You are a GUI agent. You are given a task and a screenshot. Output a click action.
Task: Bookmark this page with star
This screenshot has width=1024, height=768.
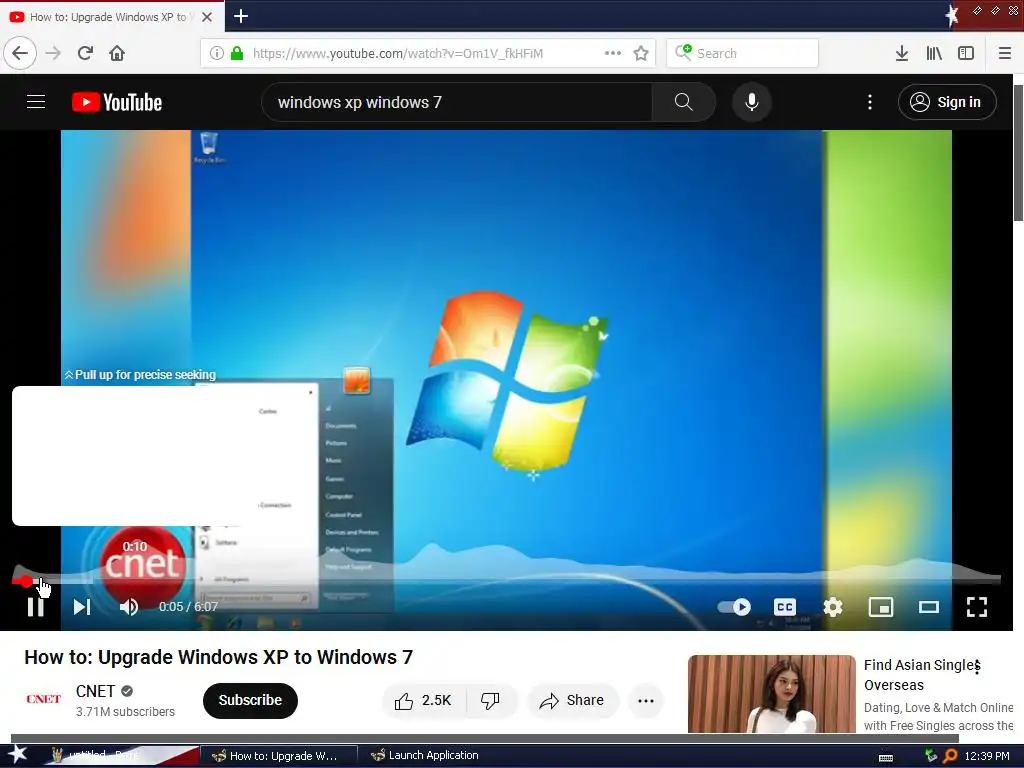pos(641,53)
